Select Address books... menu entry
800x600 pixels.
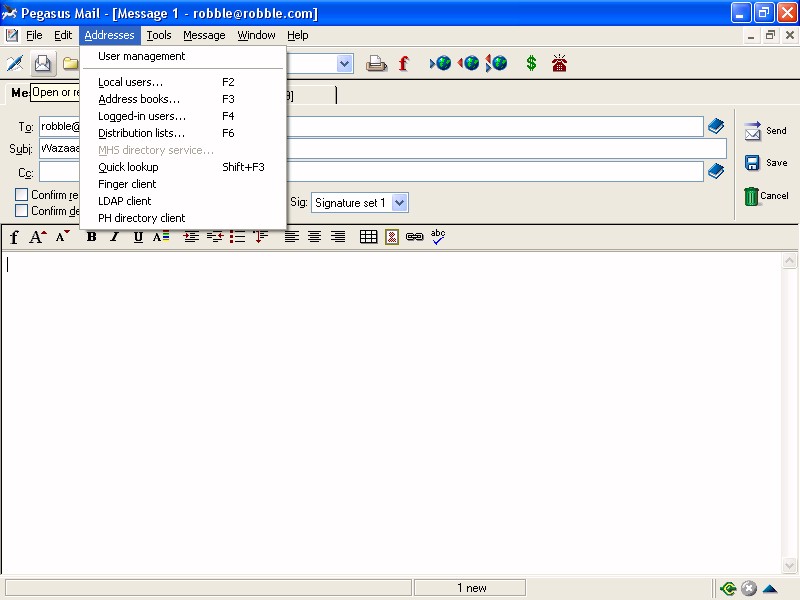click(183, 99)
